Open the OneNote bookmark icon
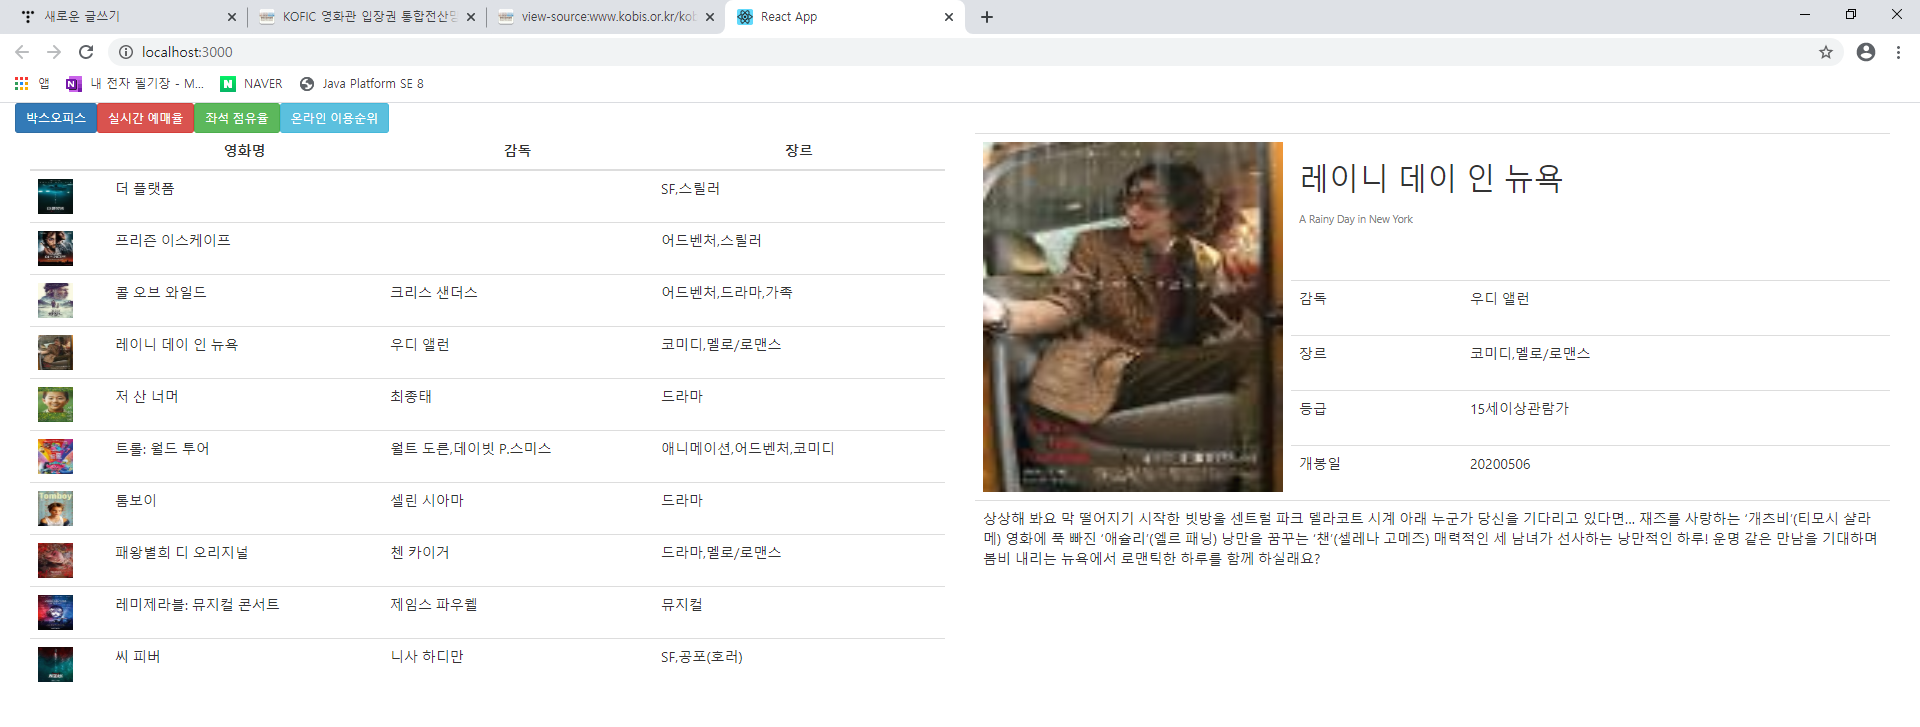The height and width of the screenshot is (727, 1920). 73,84
